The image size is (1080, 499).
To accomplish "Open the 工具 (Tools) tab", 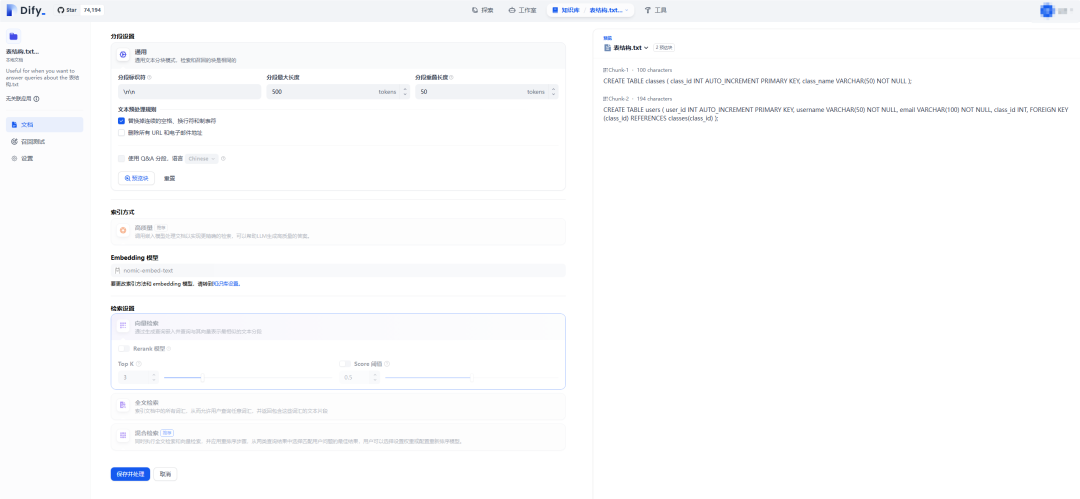I will pos(656,10).
